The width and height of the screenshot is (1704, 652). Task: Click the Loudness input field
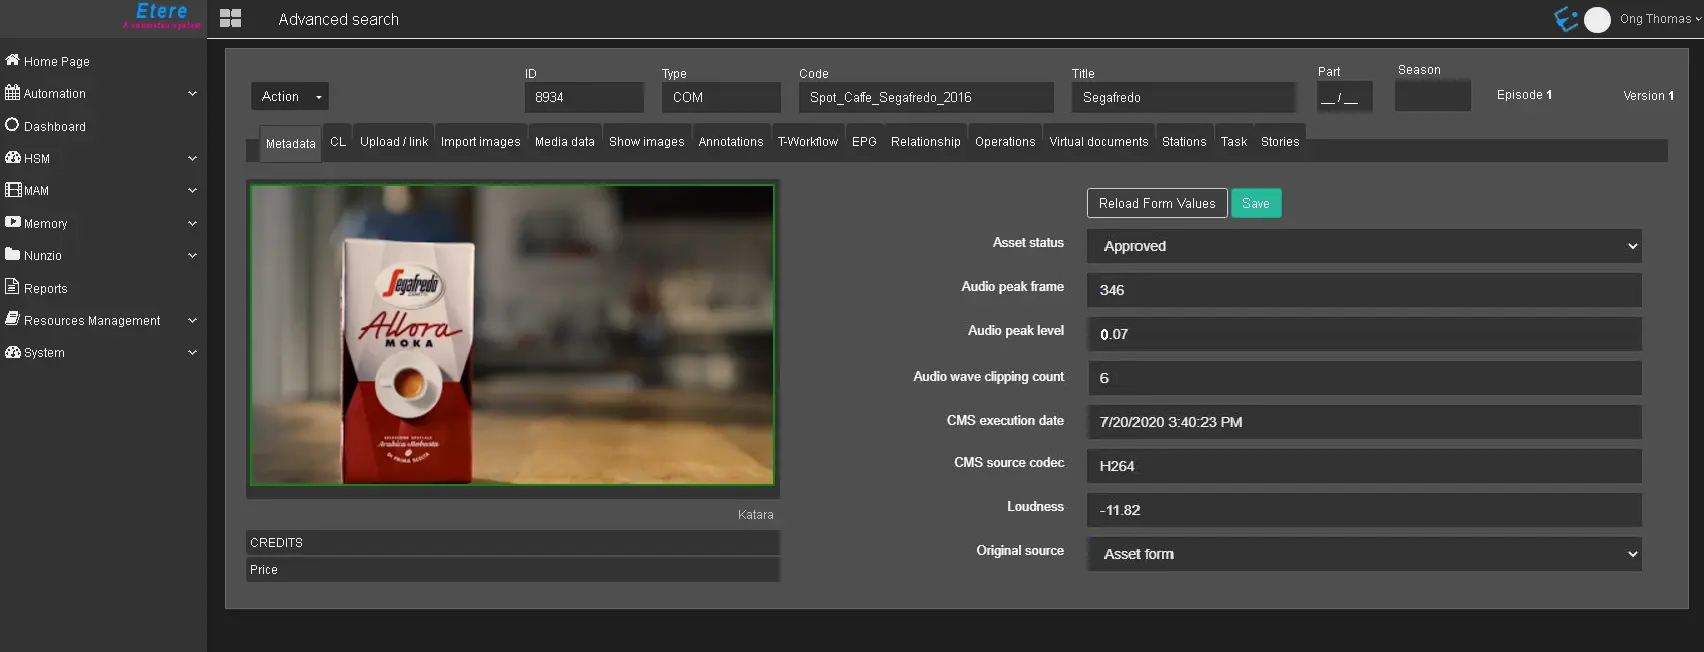click(x=1364, y=510)
